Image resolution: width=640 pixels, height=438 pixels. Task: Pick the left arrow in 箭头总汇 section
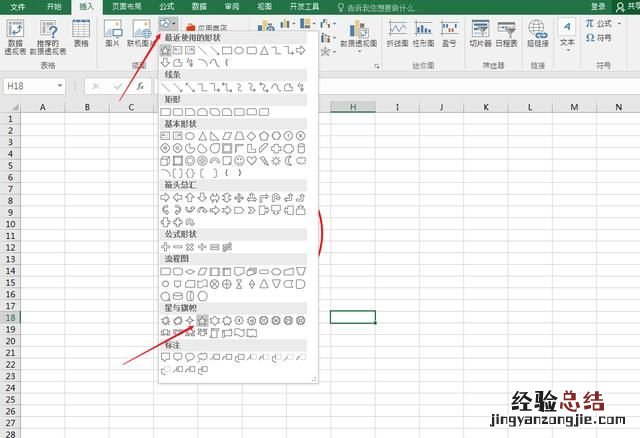point(178,198)
